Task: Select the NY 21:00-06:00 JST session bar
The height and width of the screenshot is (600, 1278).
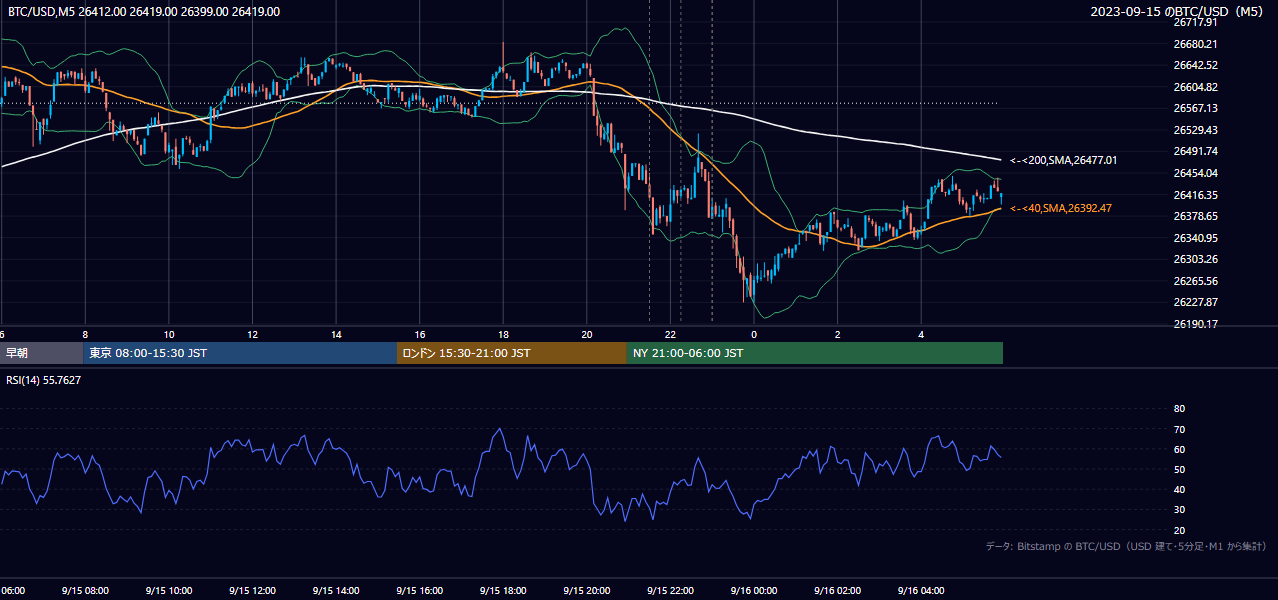Action: [x=815, y=353]
